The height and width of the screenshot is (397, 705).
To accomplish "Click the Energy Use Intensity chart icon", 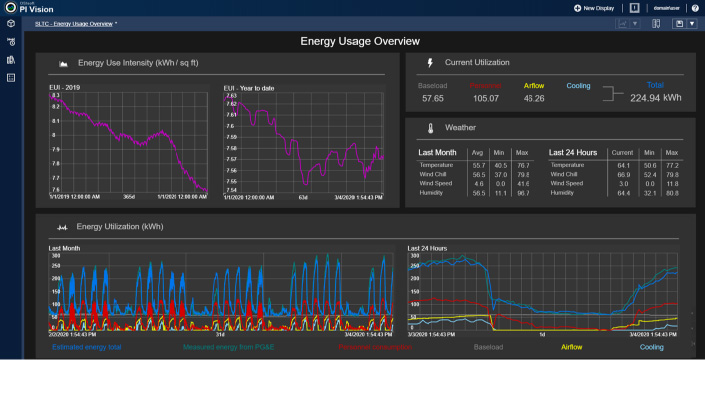I will (63, 64).
